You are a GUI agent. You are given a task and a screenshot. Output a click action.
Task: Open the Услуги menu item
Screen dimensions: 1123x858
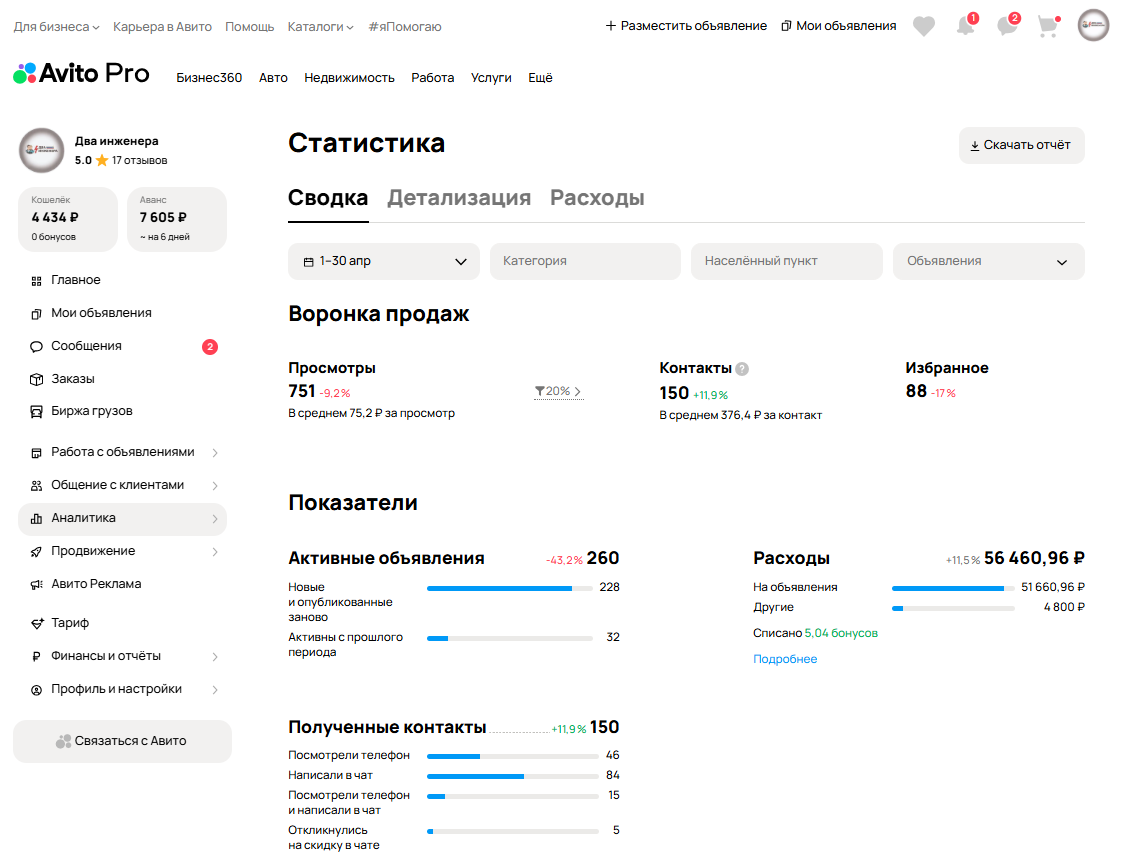491,77
